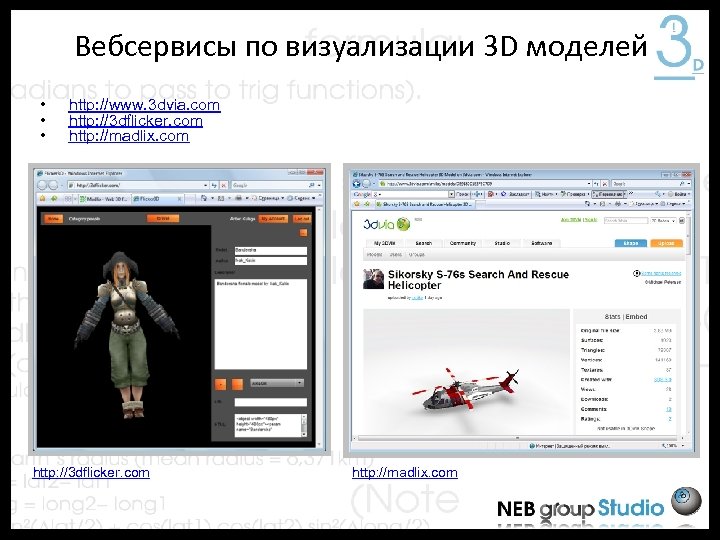Click horizontal scrollbar at bottom of 3dvia page

click(518, 438)
